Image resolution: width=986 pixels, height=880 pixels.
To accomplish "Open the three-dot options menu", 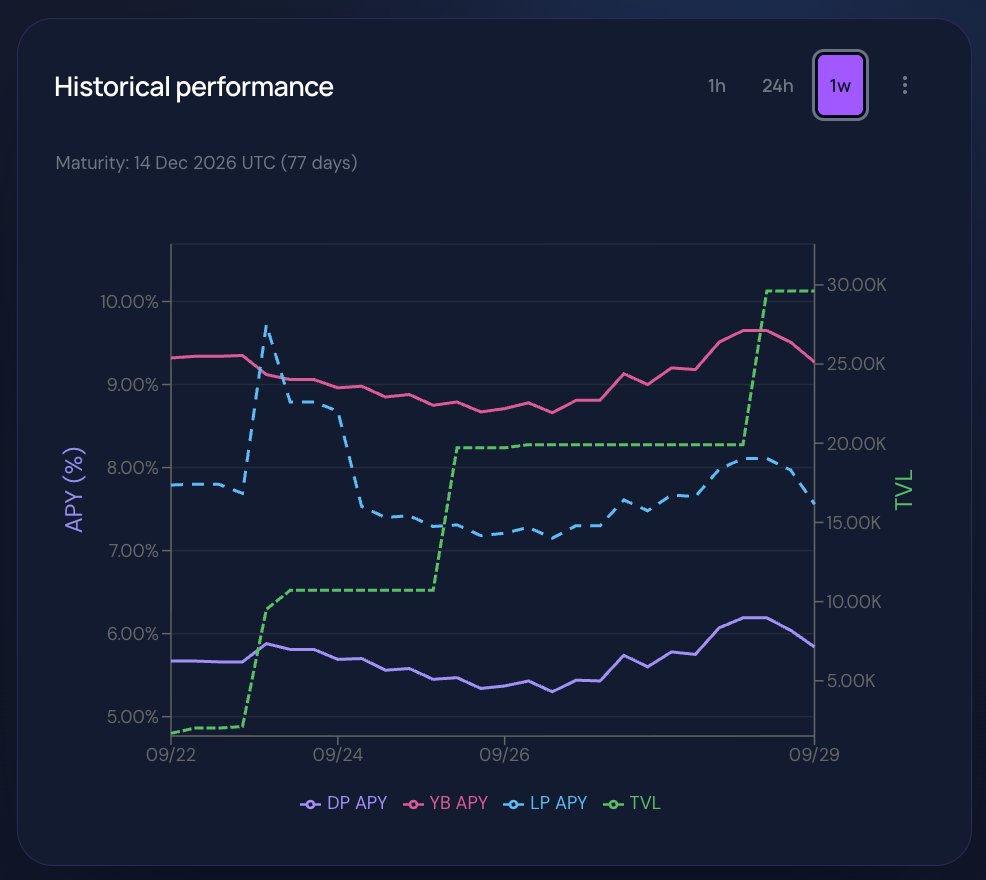I will coord(904,86).
